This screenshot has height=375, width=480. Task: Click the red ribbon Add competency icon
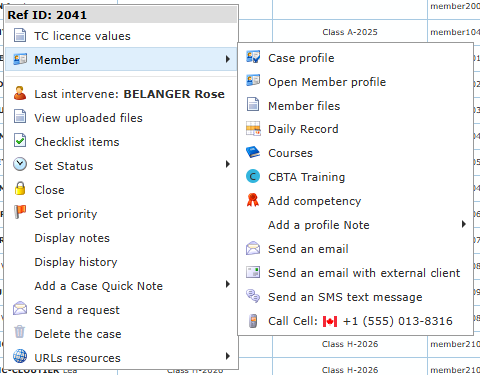pyautogui.click(x=253, y=200)
